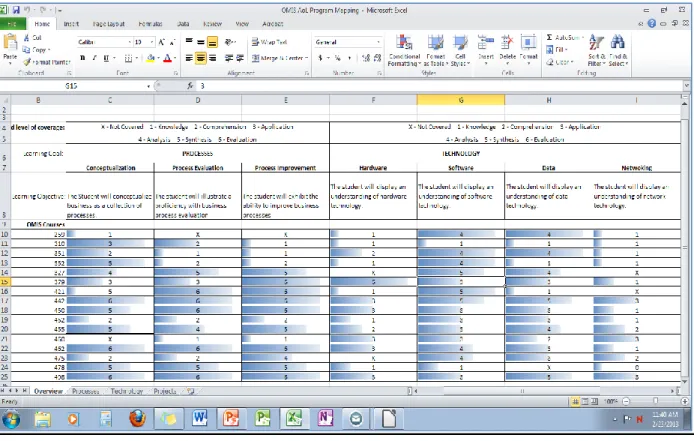Image resolution: width=694 pixels, height=441 pixels.
Task: Toggle Align Text Right
Action: pyautogui.click(x=212, y=58)
